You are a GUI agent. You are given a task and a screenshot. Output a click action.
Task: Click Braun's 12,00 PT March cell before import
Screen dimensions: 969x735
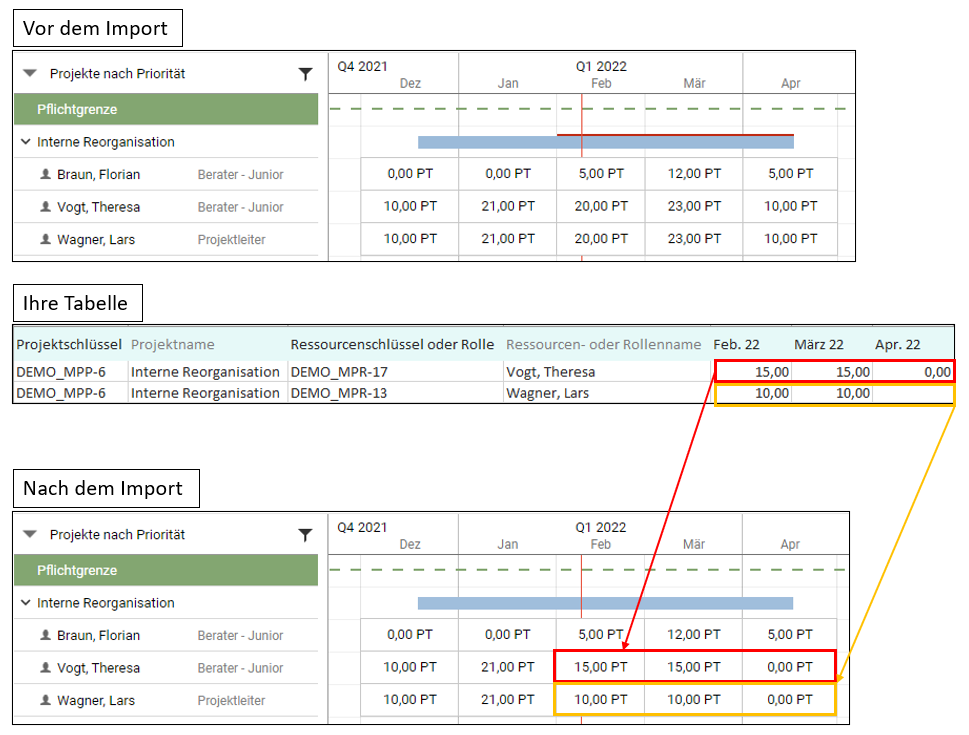pyautogui.click(x=694, y=173)
